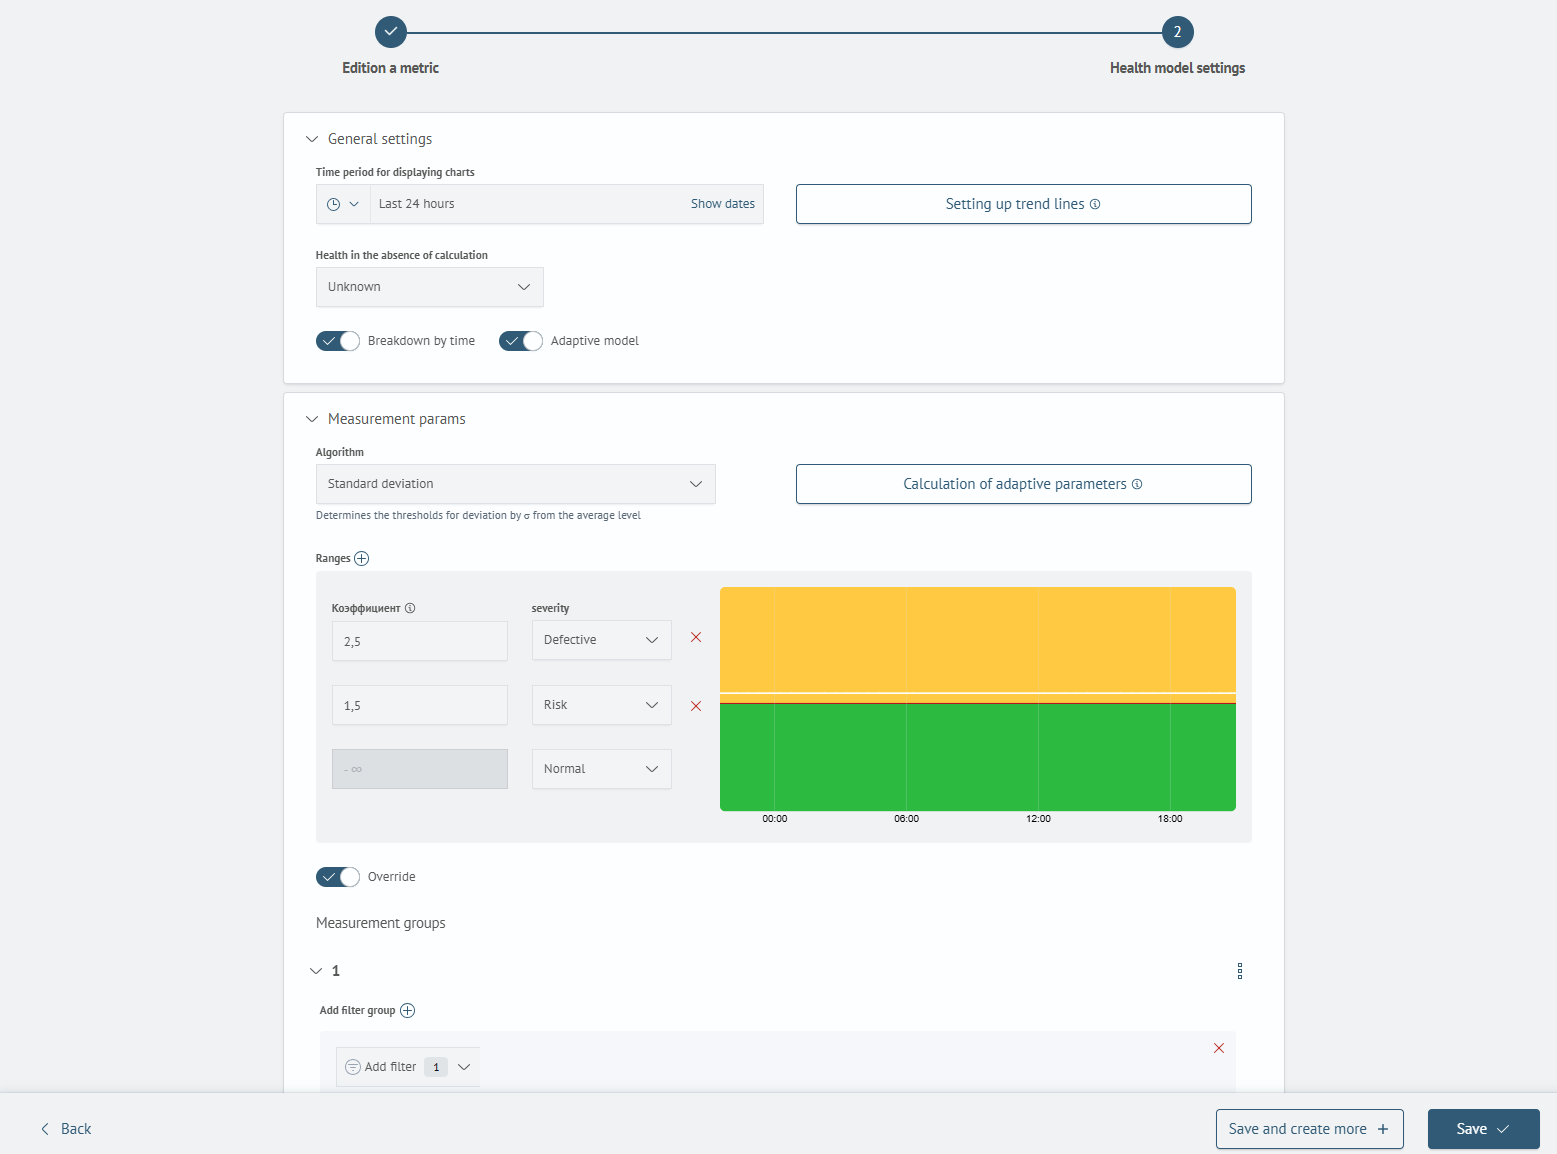Remove the Risk range row

[696, 706]
